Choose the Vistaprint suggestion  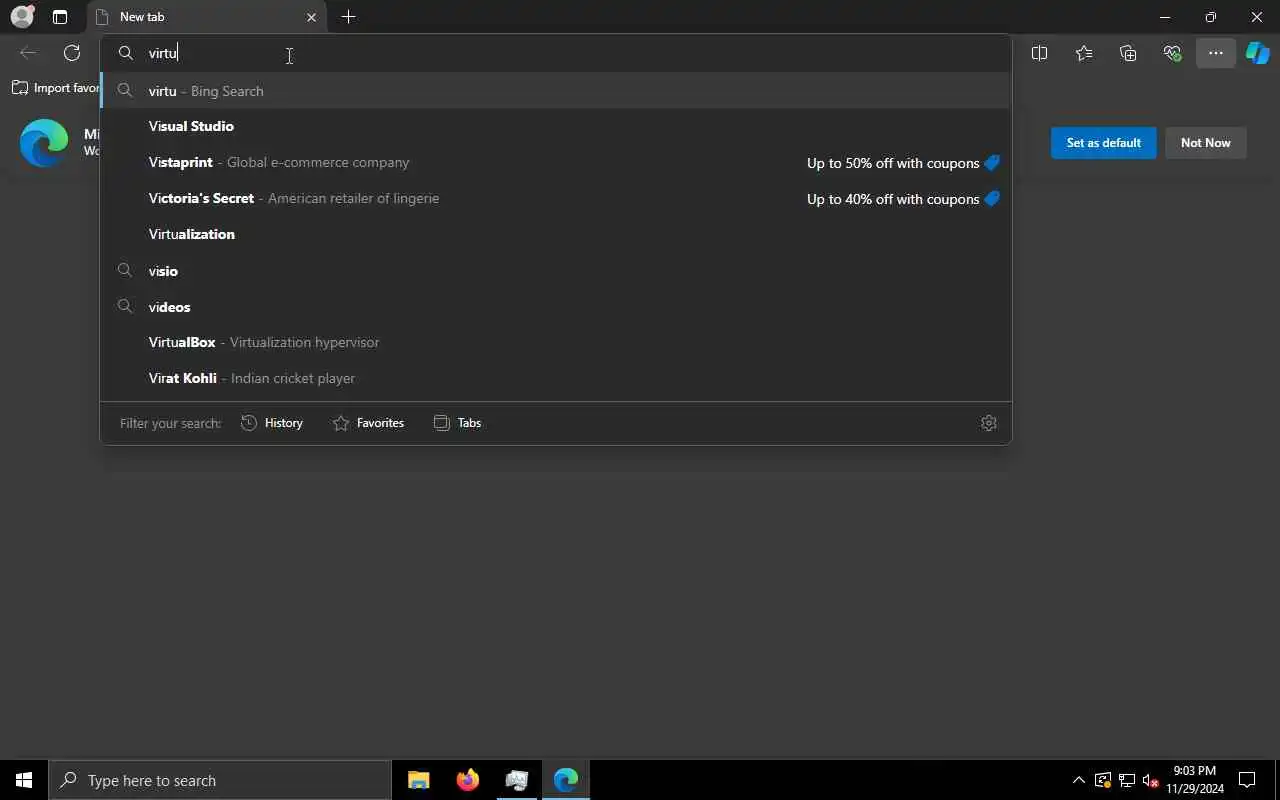(556, 162)
